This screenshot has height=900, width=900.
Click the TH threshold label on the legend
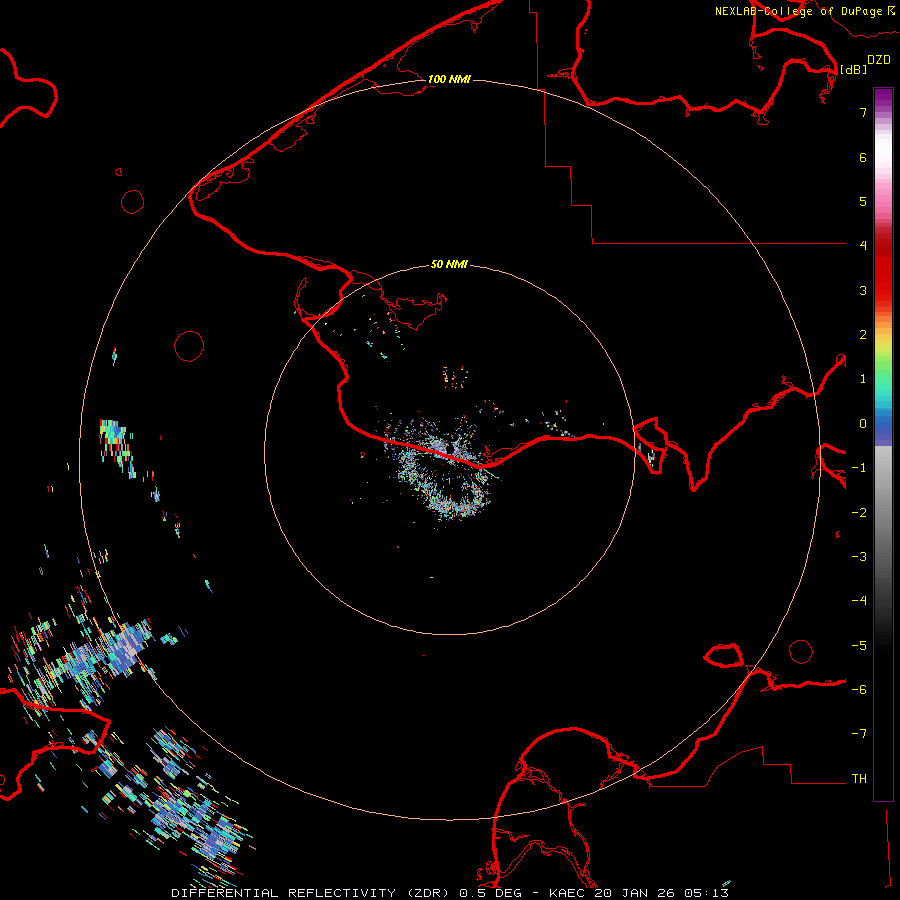[x=859, y=779]
